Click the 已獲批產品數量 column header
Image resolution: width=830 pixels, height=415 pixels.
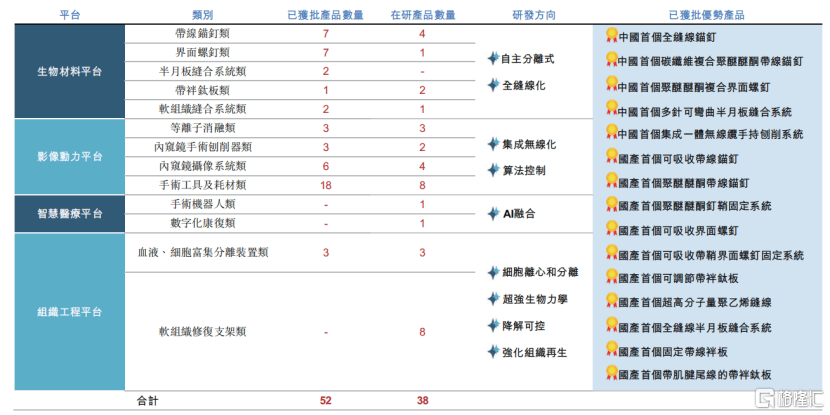point(325,16)
